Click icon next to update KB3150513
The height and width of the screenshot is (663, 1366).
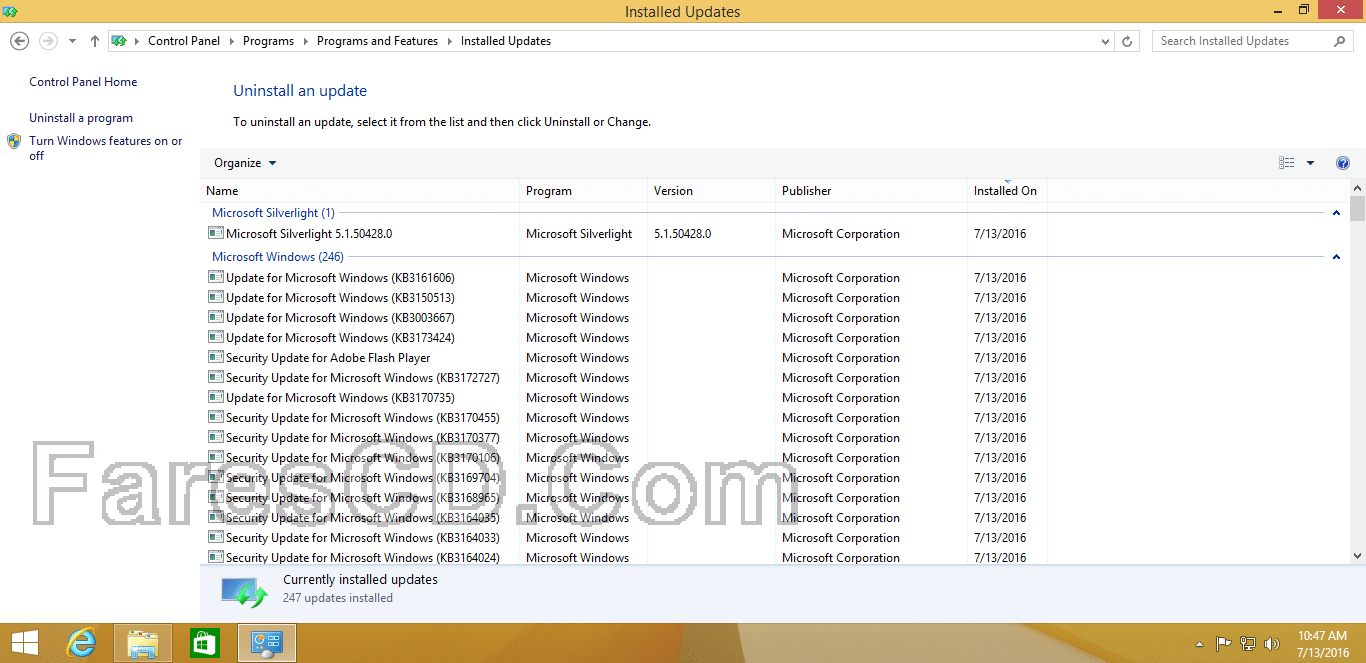[215, 297]
